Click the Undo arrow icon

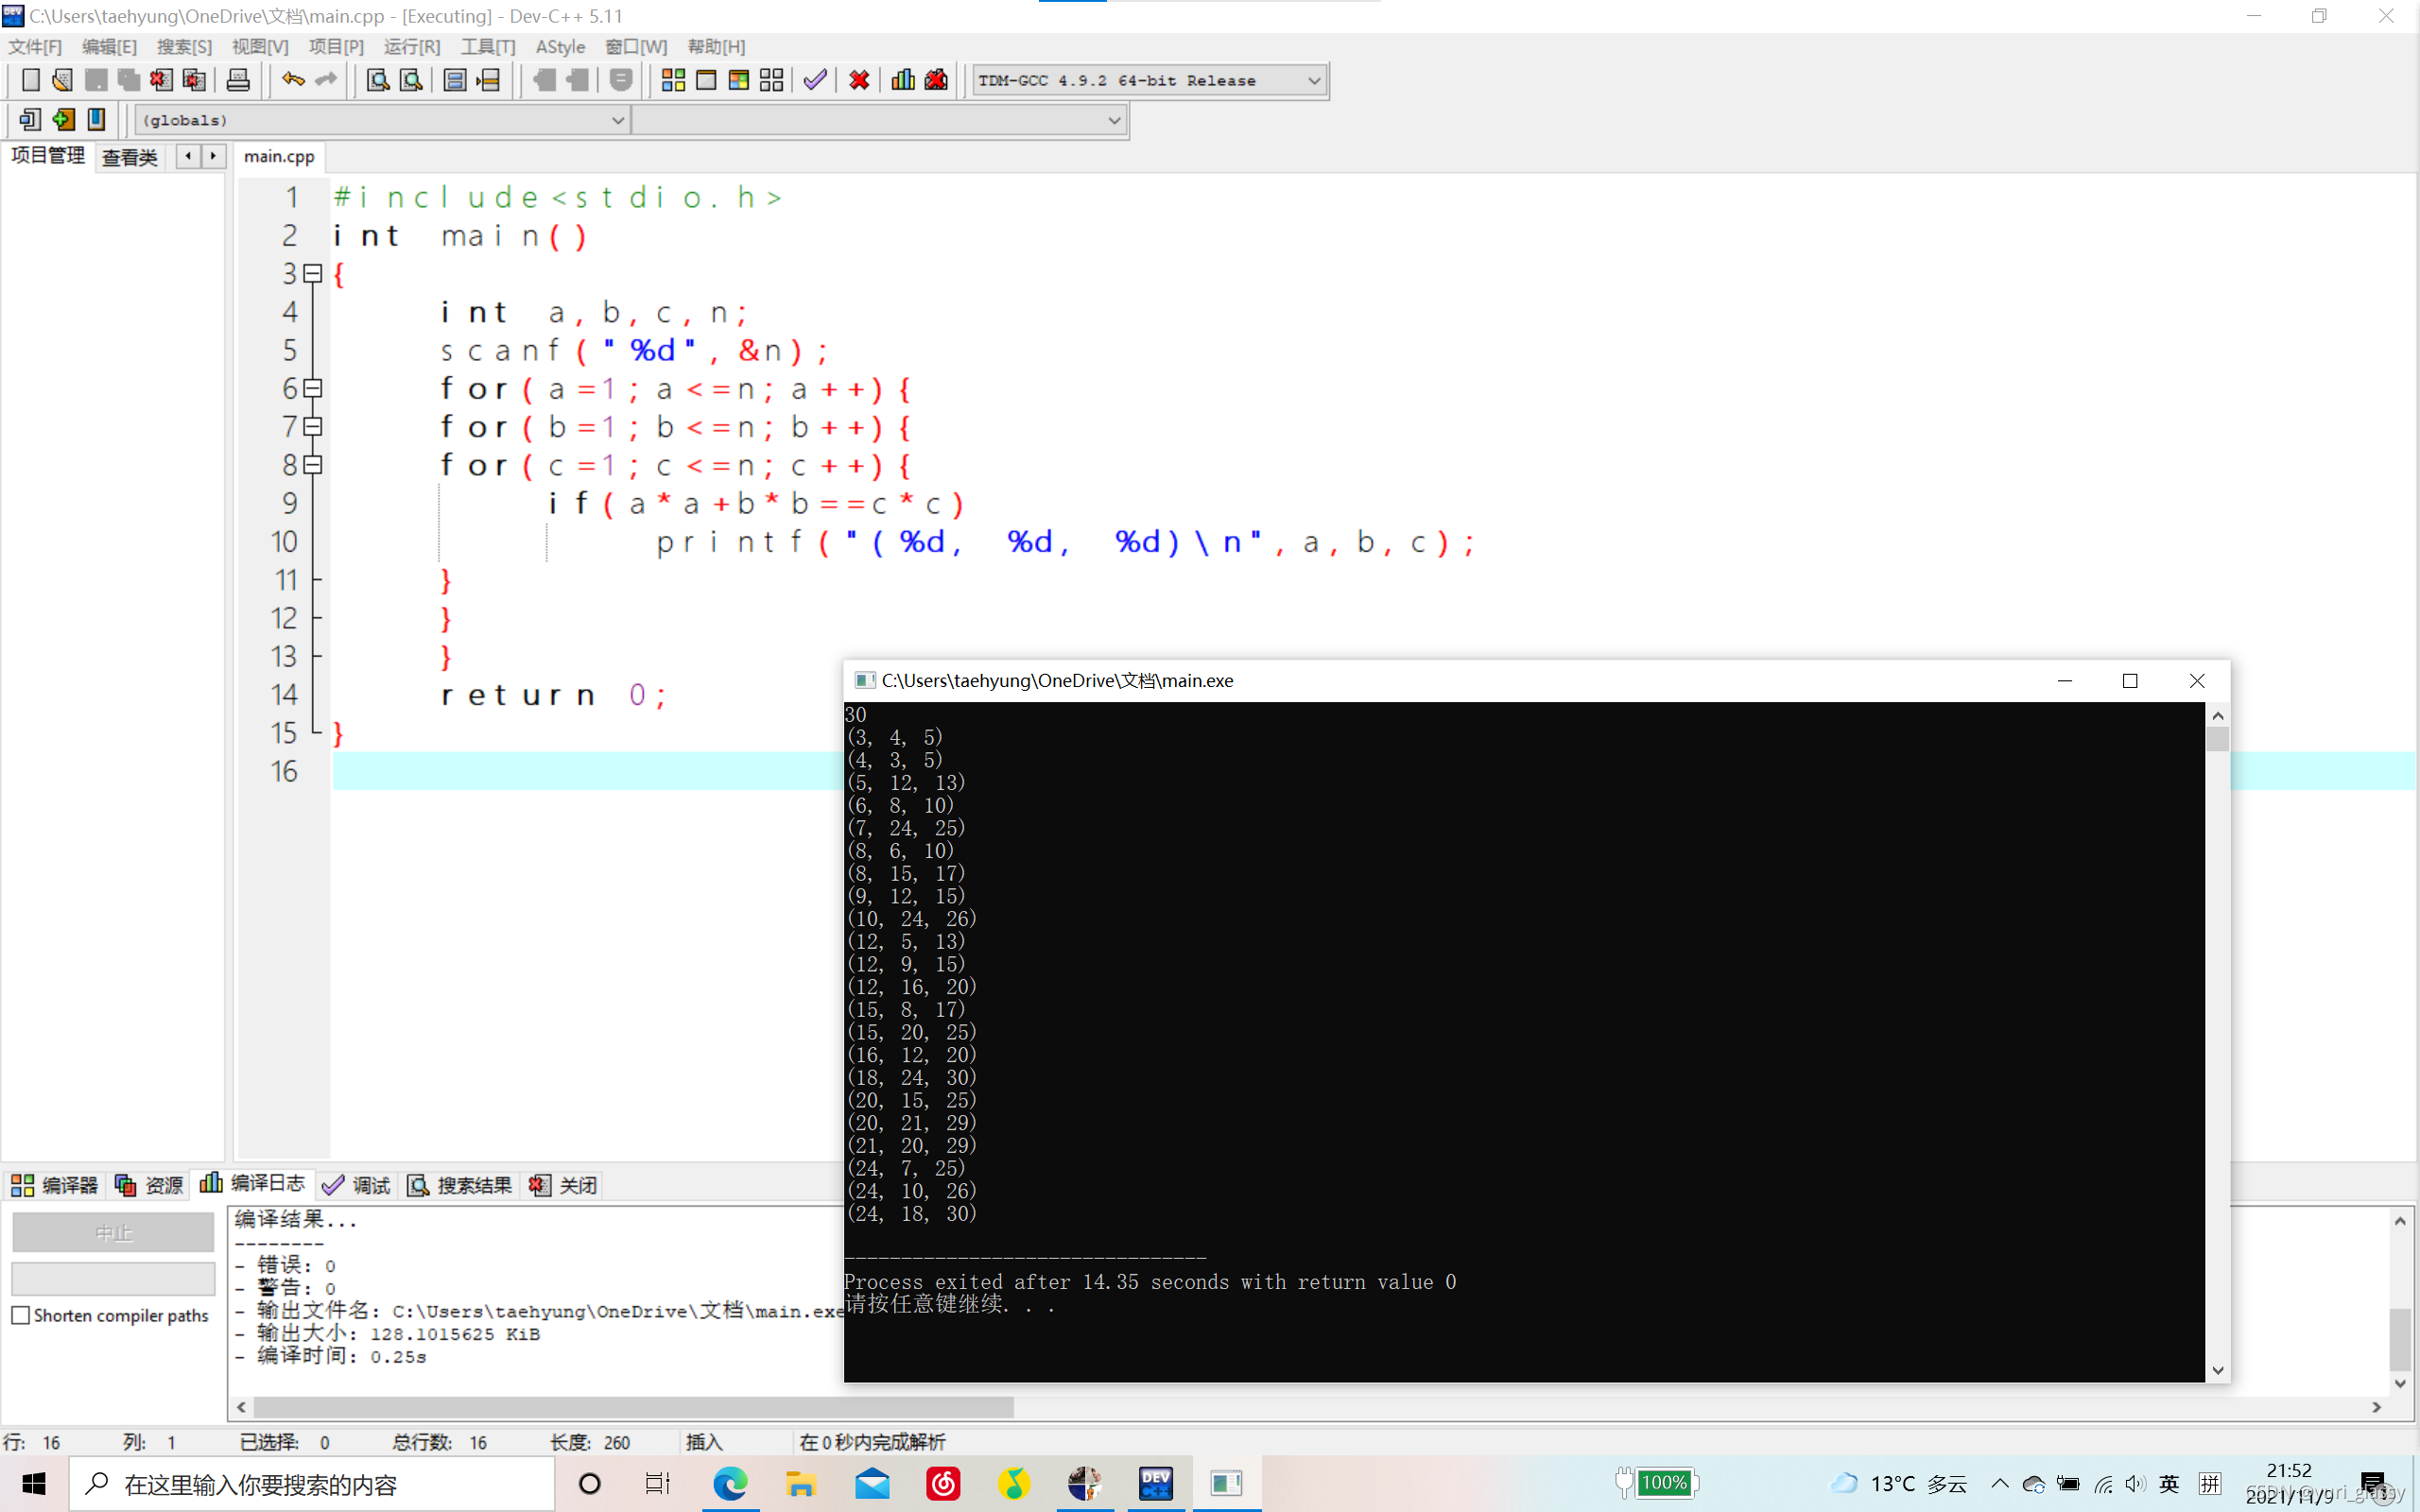click(292, 80)
